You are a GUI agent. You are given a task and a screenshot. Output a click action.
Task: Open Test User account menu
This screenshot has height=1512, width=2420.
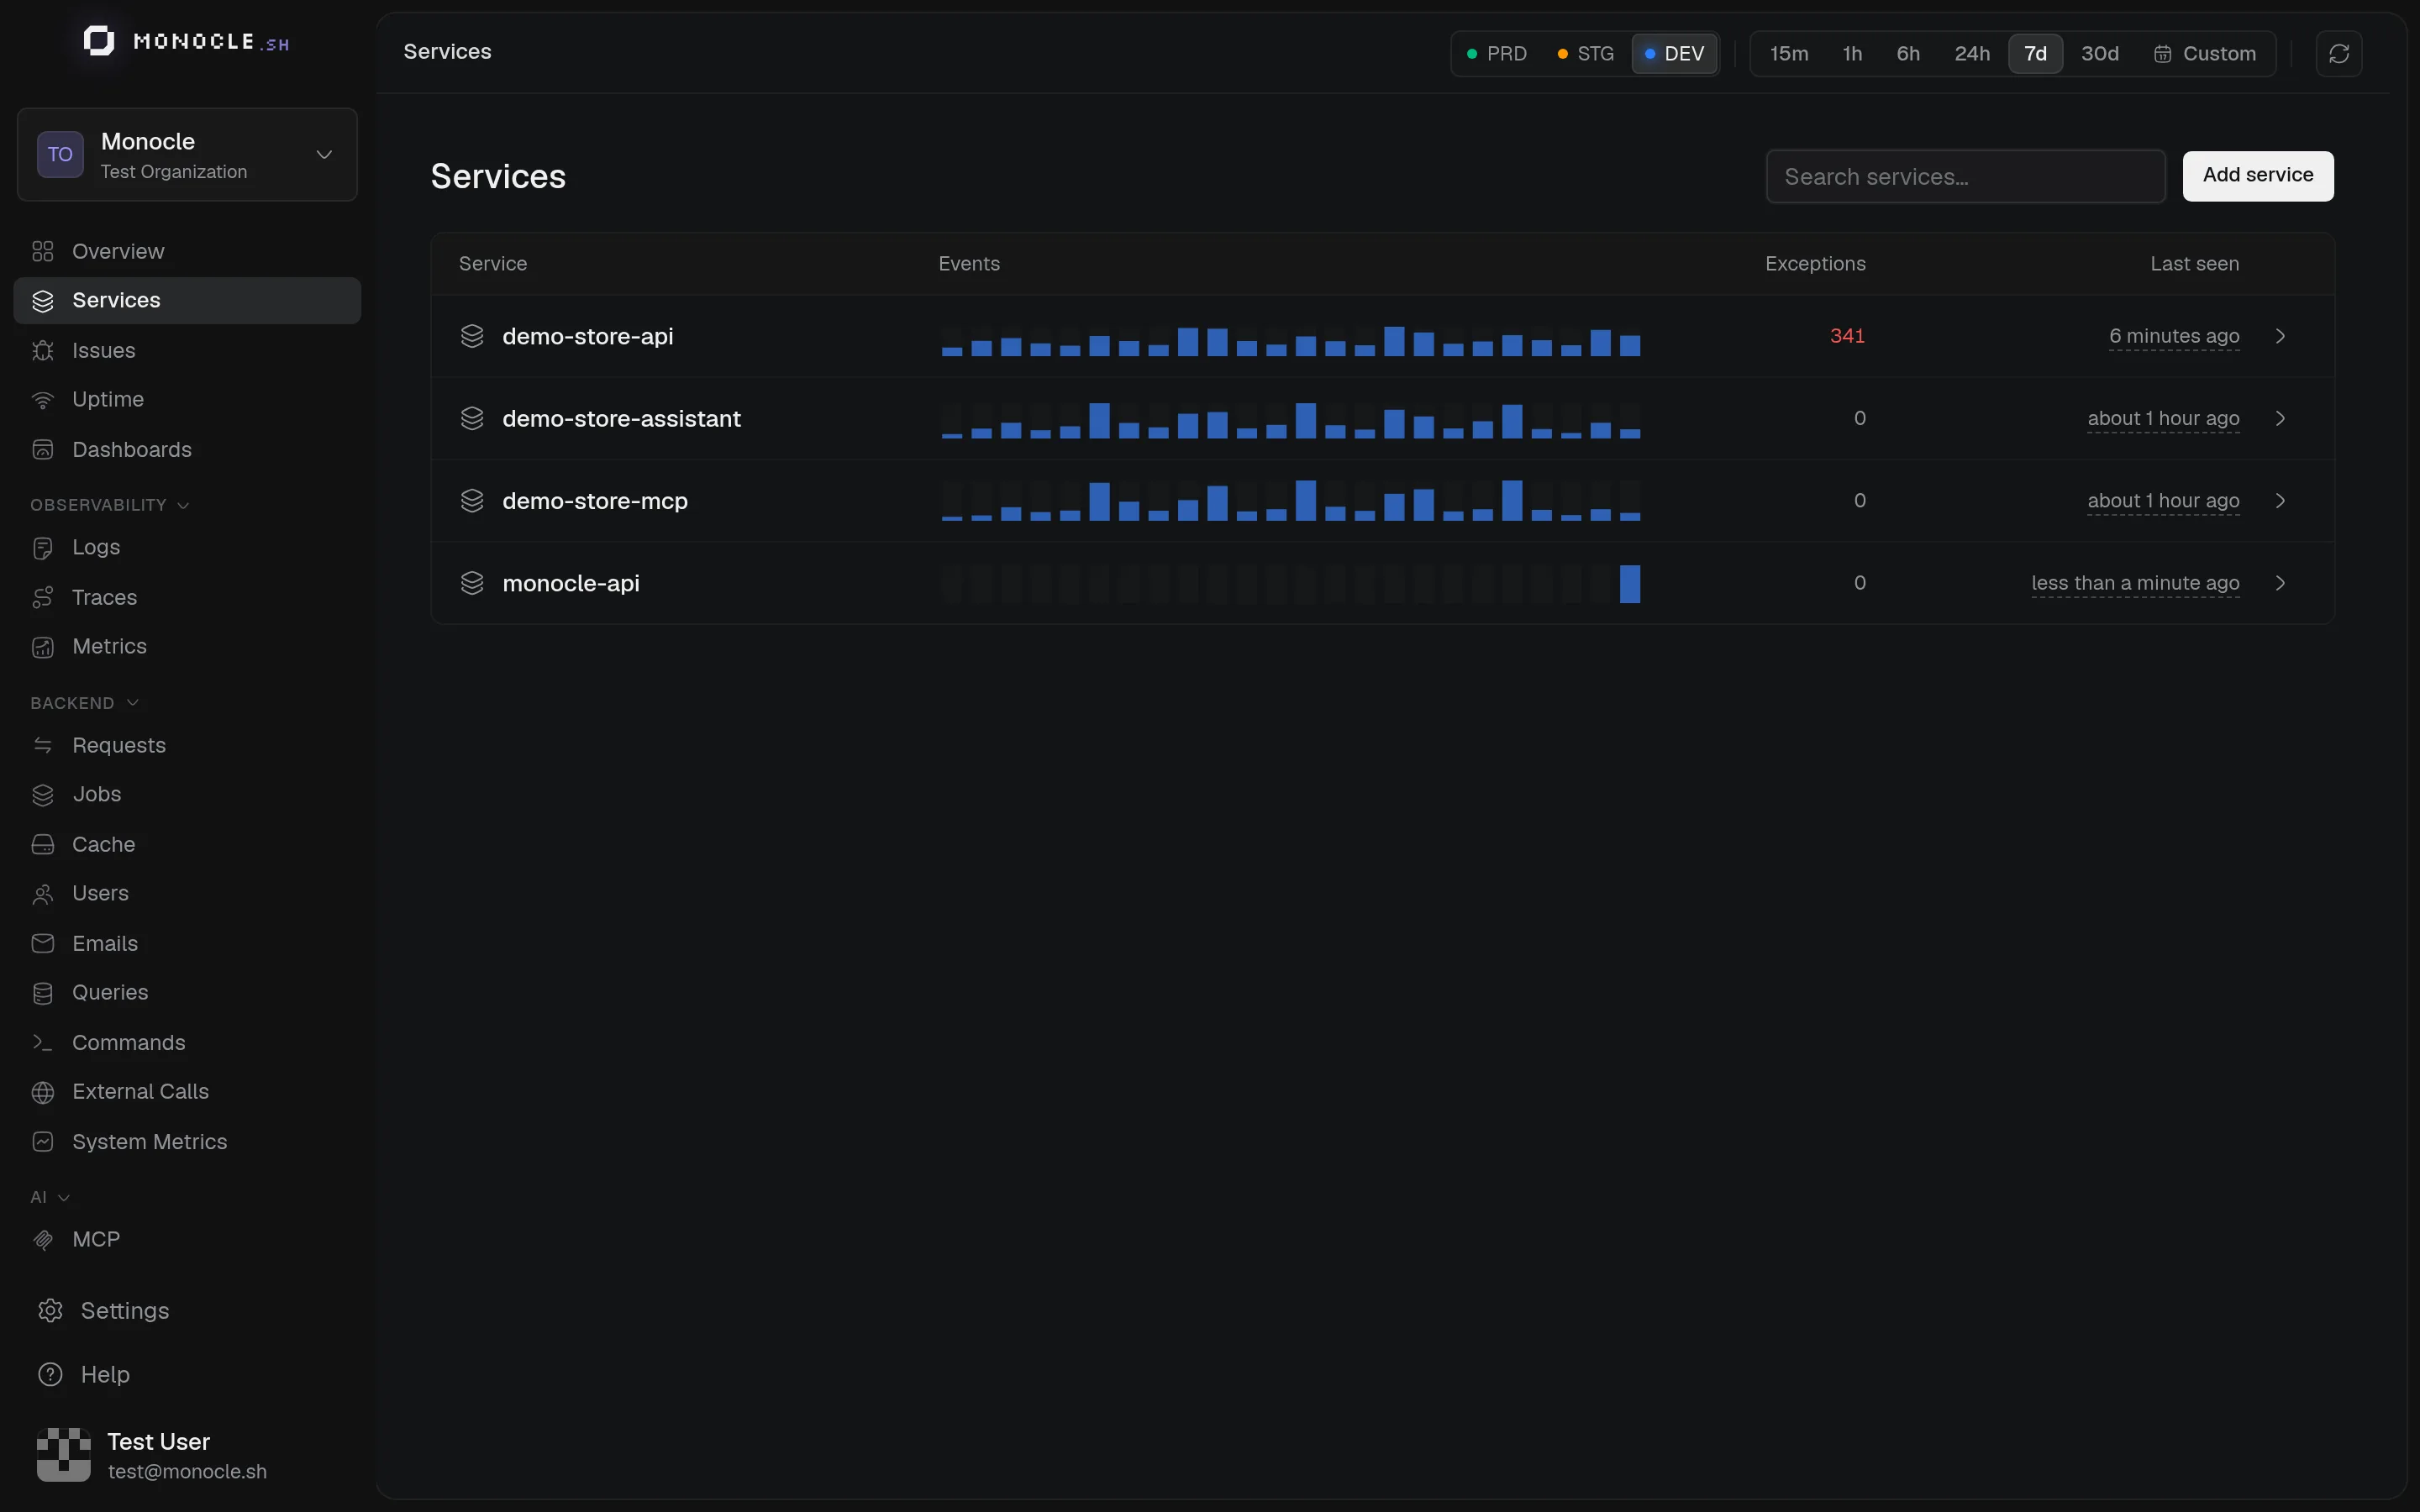point(187,1455)
